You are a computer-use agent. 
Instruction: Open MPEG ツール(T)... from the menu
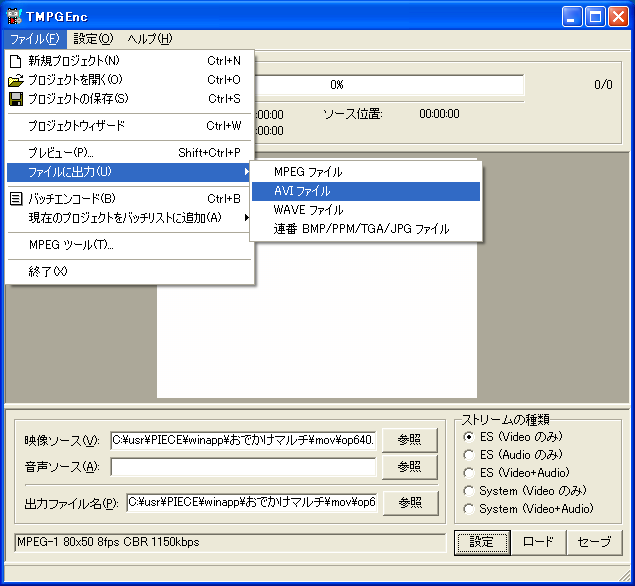pos(130,245)
